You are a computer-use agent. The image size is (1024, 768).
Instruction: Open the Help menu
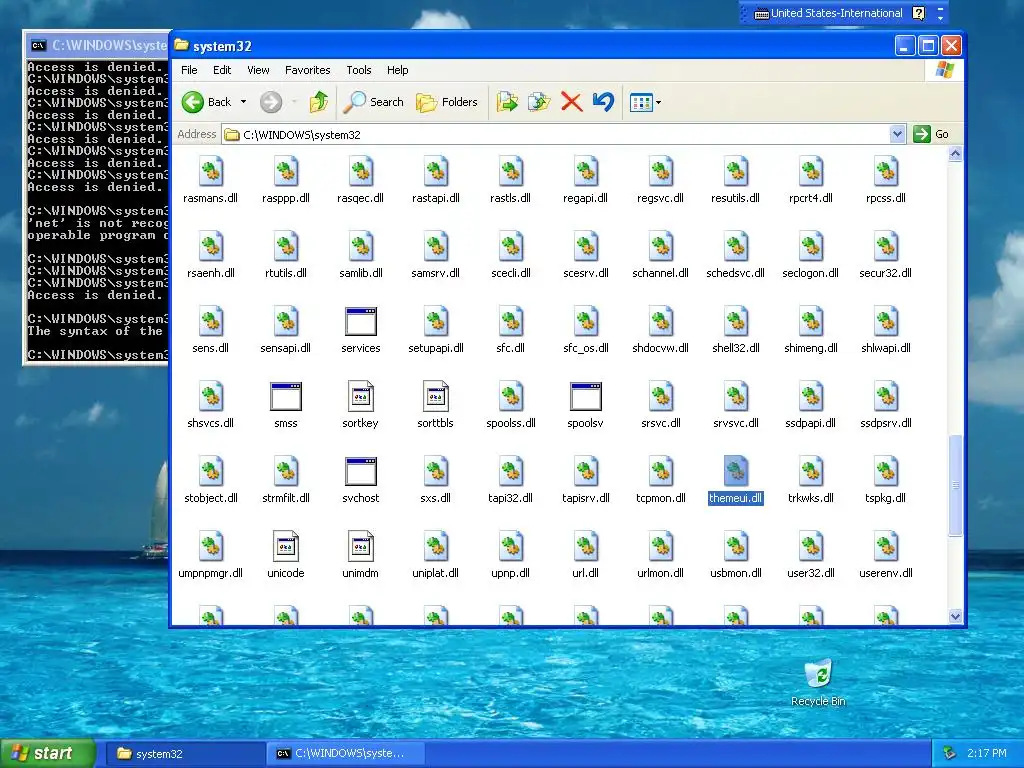[397, 70]
